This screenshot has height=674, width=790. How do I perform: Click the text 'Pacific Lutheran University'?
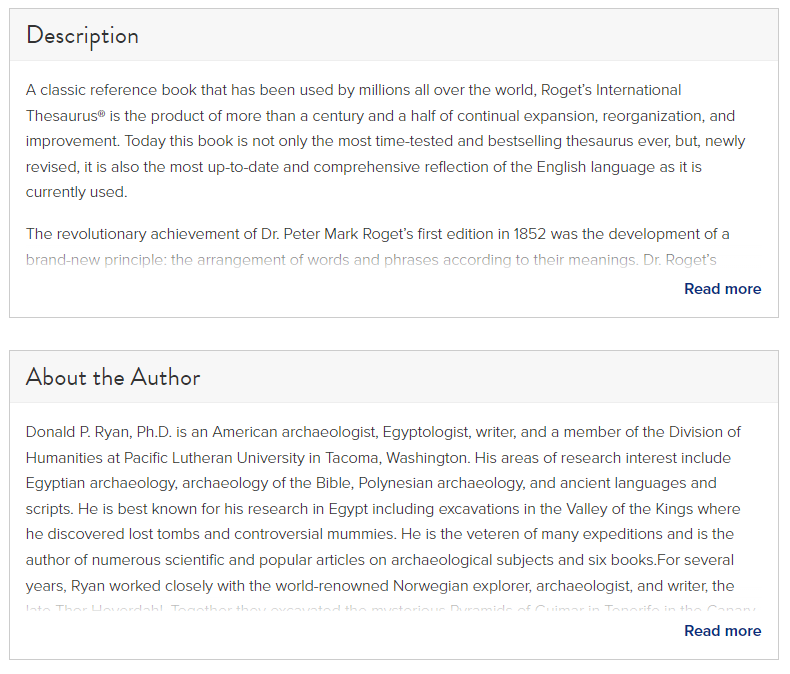tap(214, 458)
